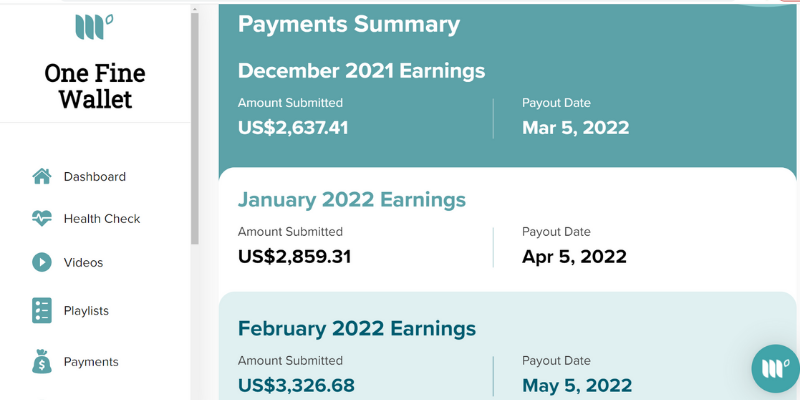
Task: Click the December 2021 Earnings heading
Action: 361,70
